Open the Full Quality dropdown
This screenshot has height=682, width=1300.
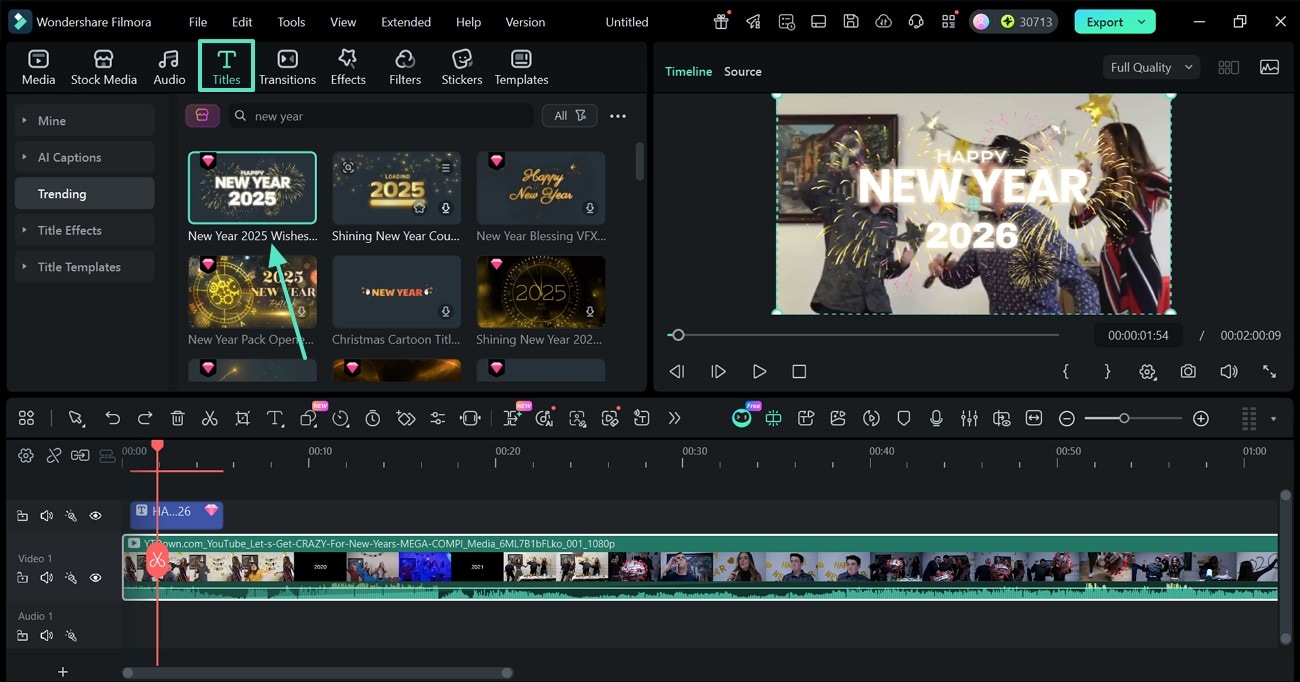coord(1150,67)
